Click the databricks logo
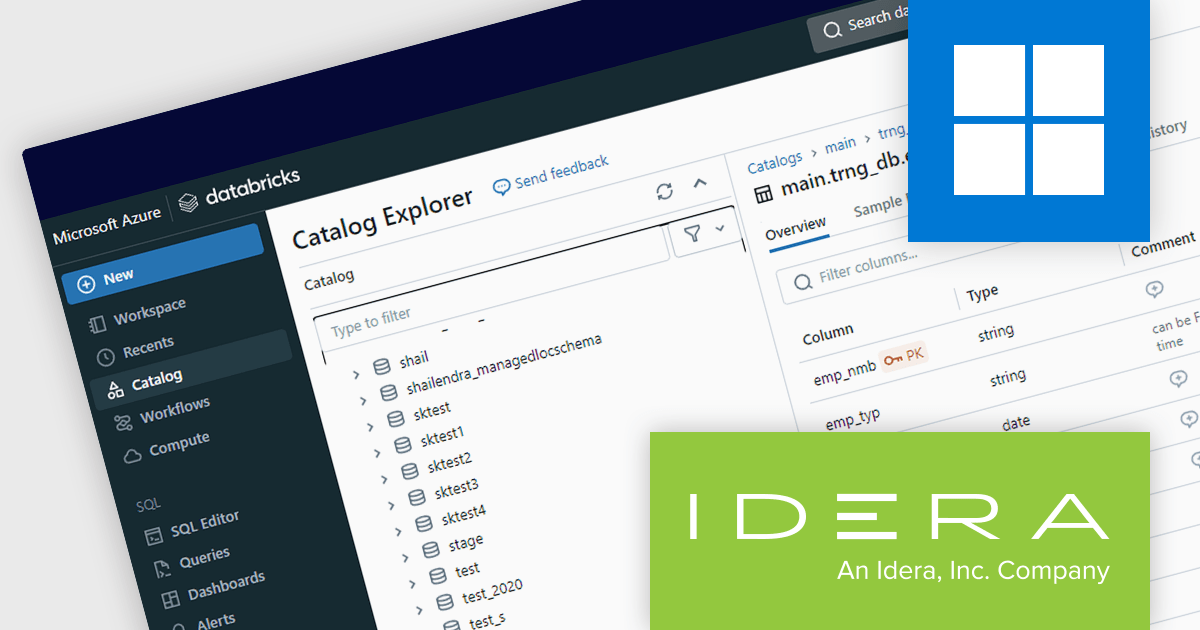 tap(238, 190)
